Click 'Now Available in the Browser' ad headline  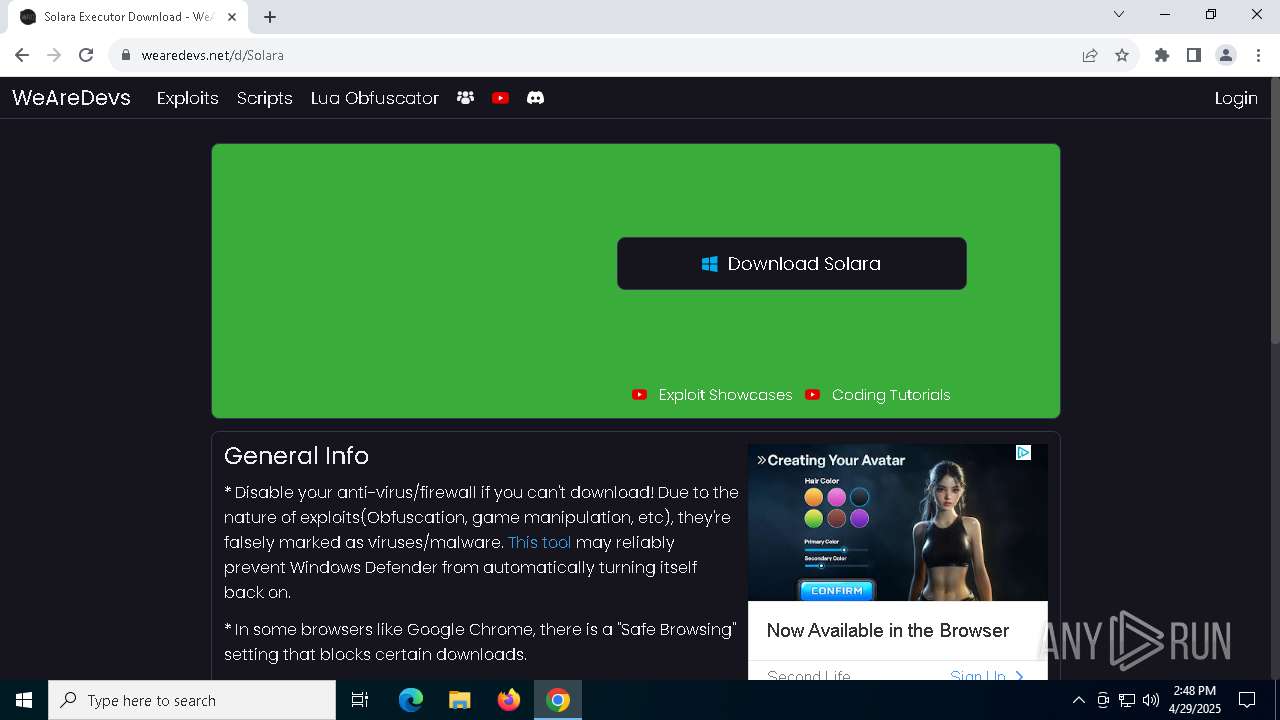[888, 631]
